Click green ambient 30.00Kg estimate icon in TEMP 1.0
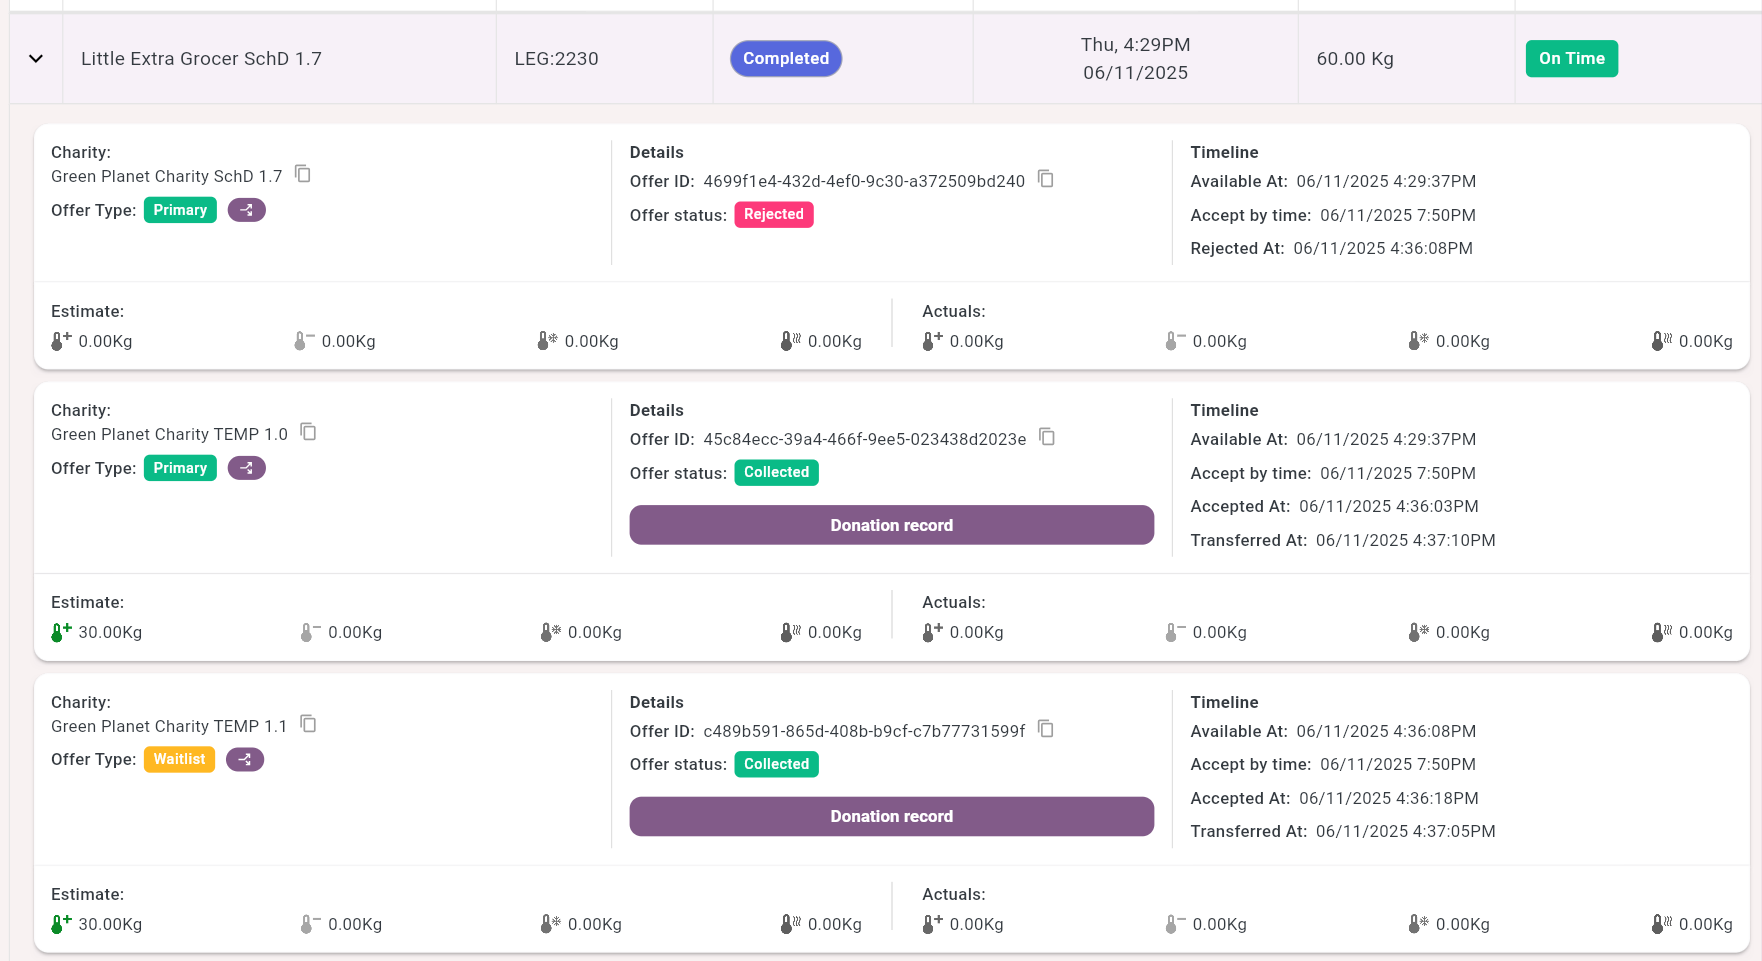 click(61, 632)
